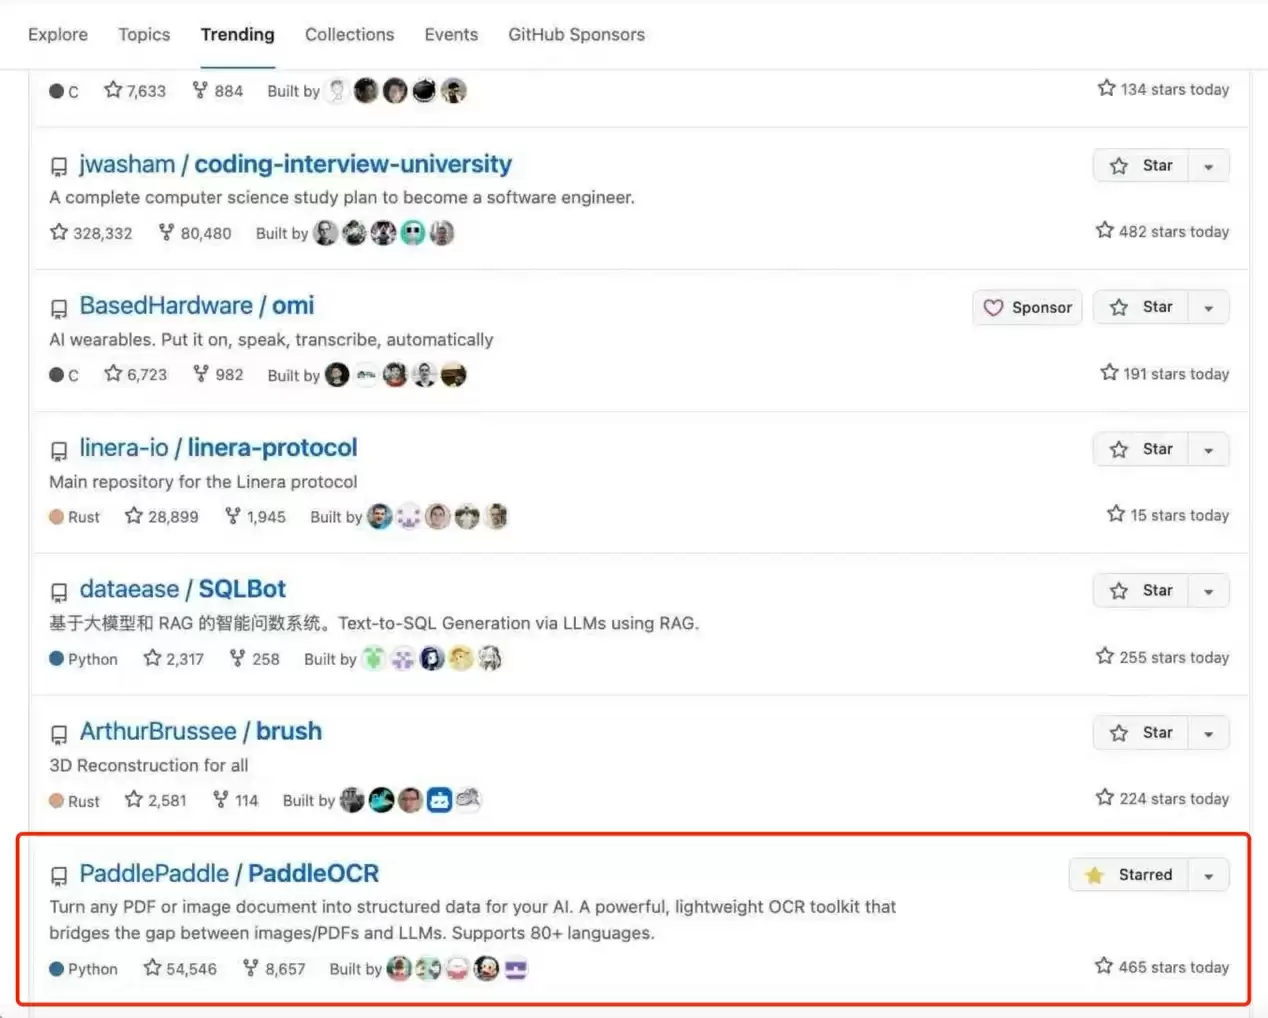Expand star list dropdown for linera-protocol
1268x1018 pixels.
pyautogui.click(x=1209, y=450)
